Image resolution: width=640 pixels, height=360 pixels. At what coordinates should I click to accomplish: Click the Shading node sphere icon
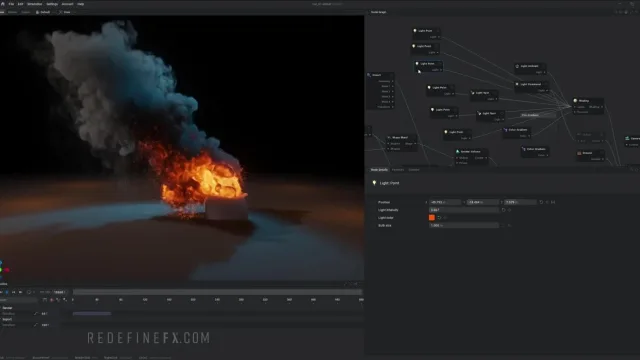point(576,100)
